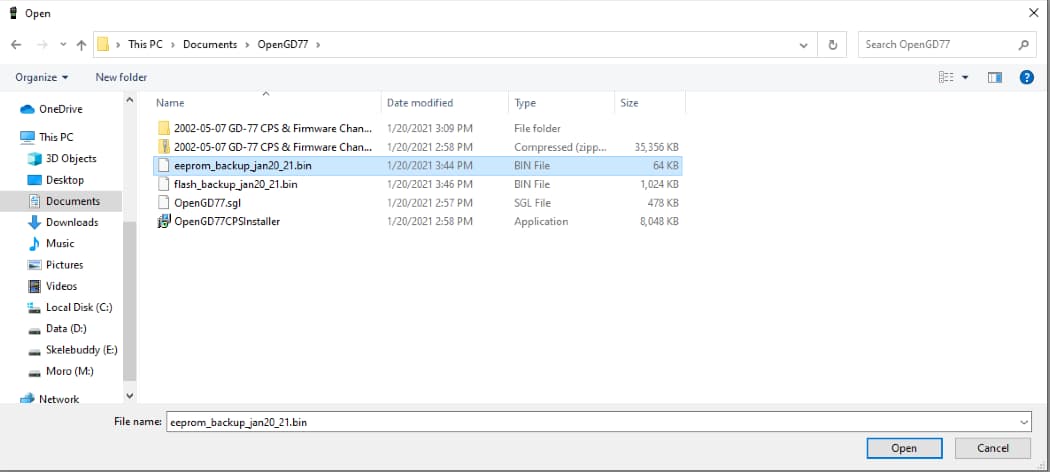Image resolution: width=1050 pixels, height=472 pixels.
Task: Select 'This PC' in the address breadcrumb
Action: pos(145,45)
